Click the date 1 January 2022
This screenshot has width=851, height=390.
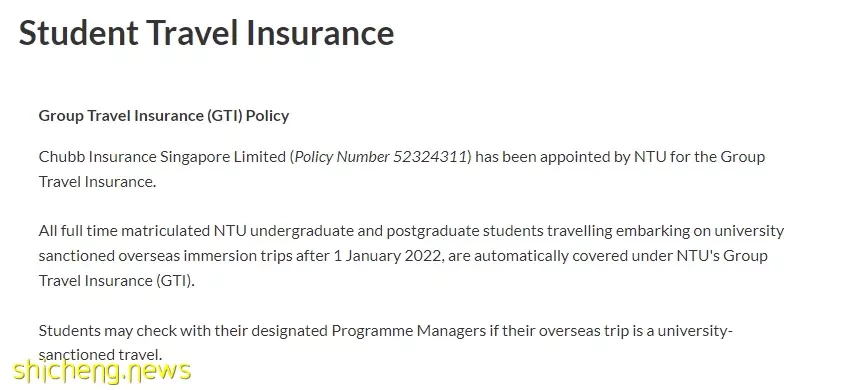[x=389, y=255]
